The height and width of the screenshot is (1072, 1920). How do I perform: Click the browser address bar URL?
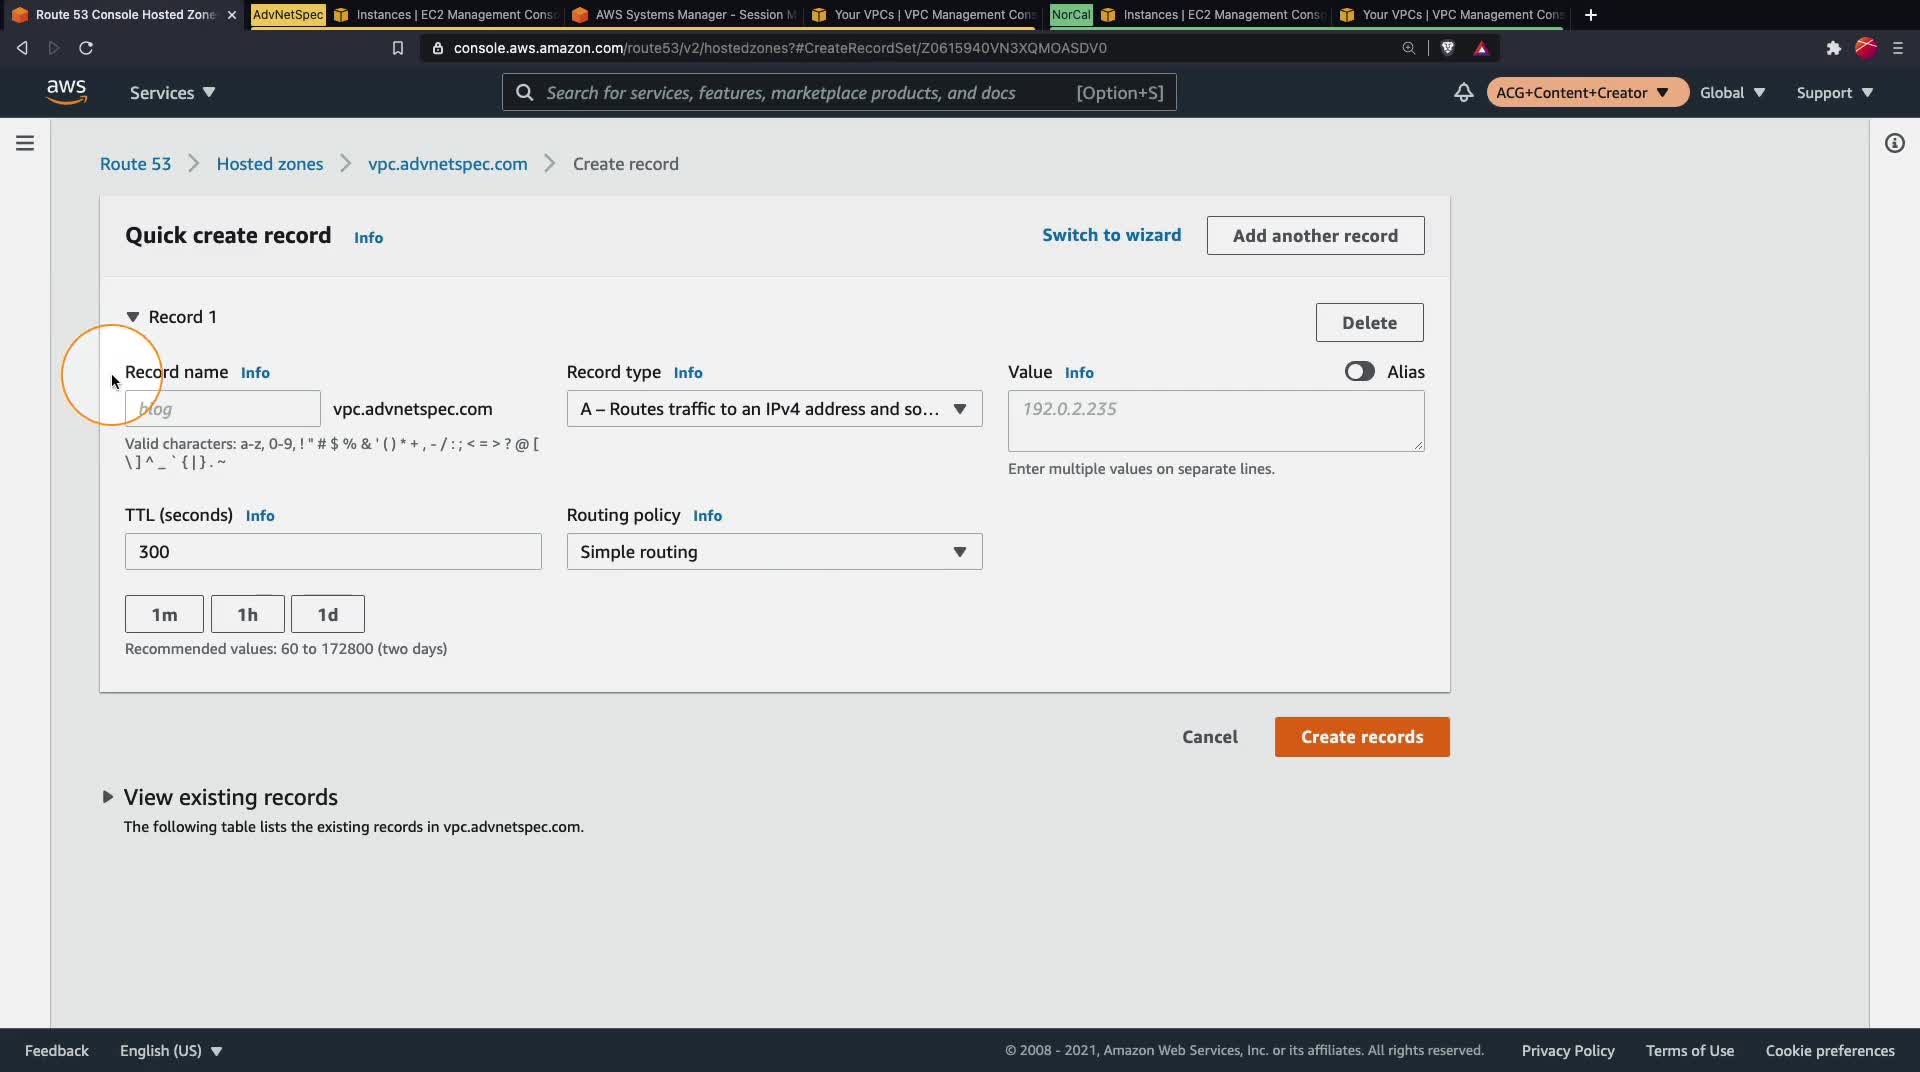780,48
